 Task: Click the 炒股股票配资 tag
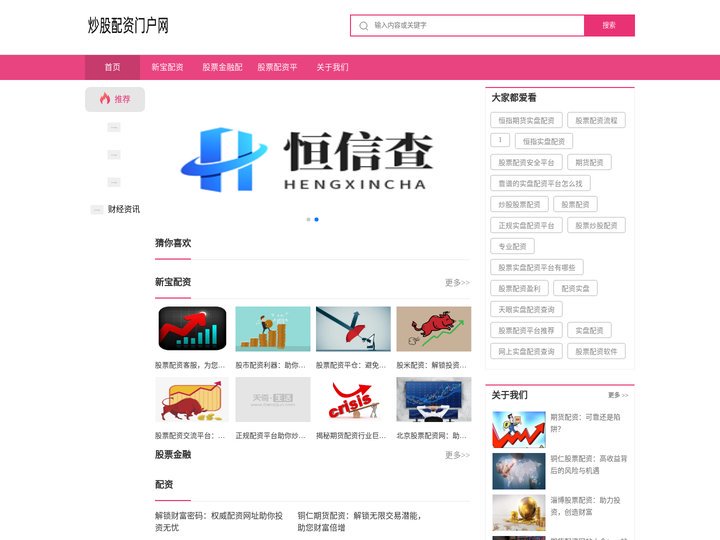coord(519,204)
